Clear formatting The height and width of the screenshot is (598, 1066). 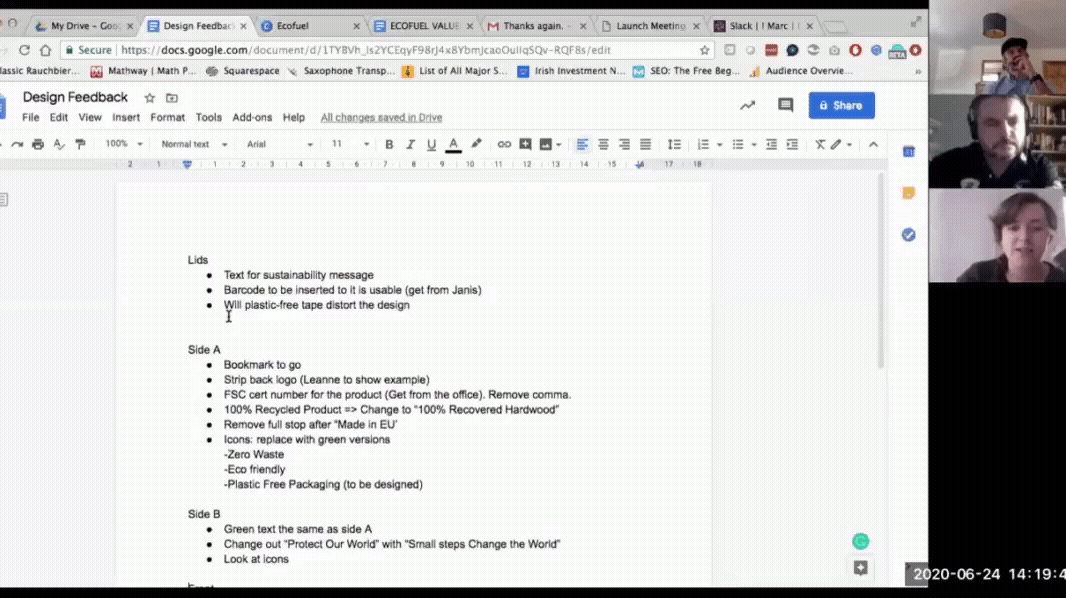click(820, 144)
